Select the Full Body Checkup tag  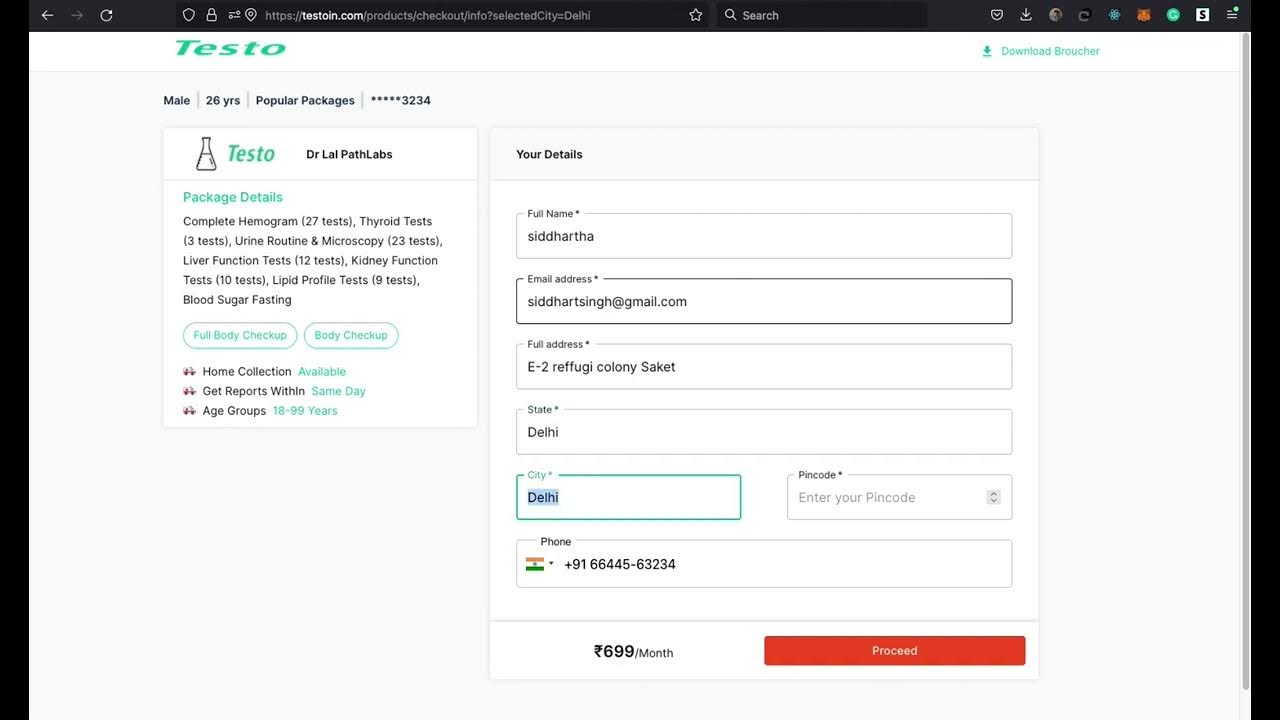tap(240, 335)
